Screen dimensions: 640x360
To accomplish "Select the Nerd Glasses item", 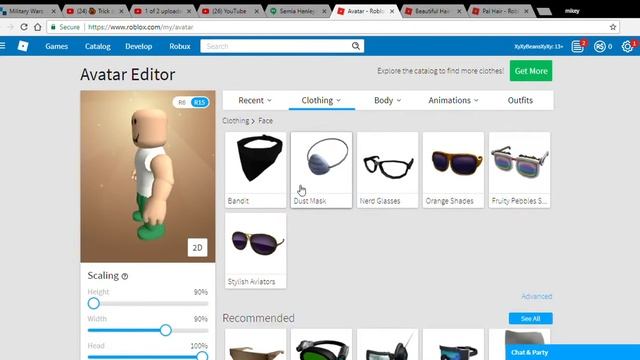I will pos(387,170).
